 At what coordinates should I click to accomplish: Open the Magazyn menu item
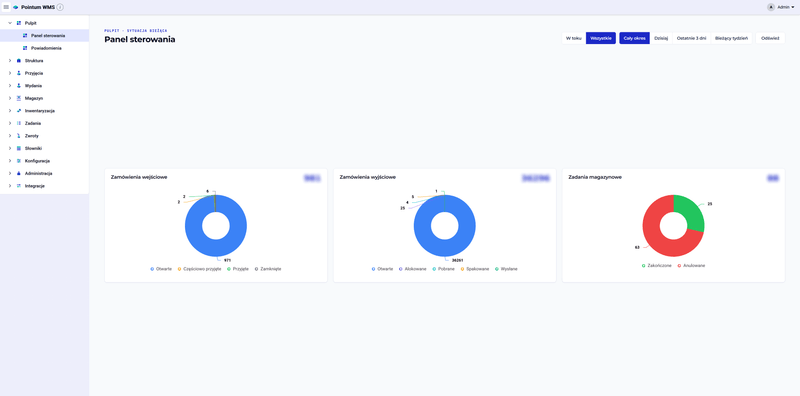coord(44,98)
